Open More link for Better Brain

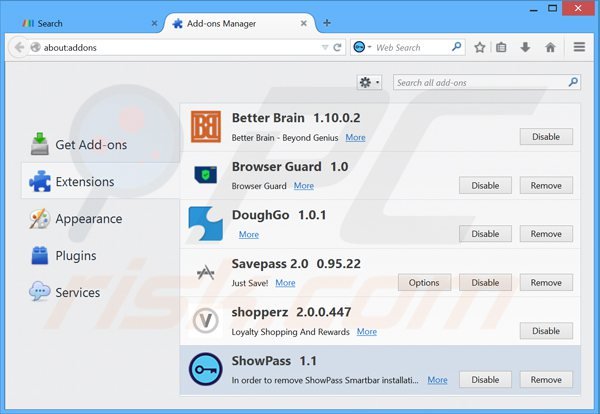[x=355, y=137]
